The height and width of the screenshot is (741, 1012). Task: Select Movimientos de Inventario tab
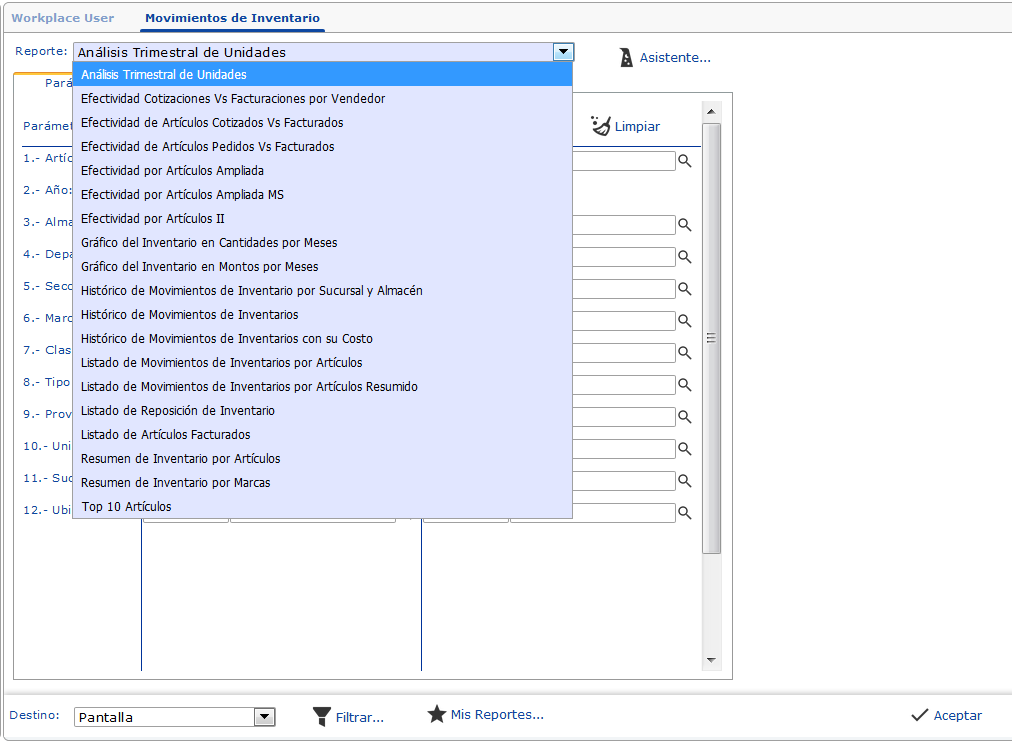coord(232,18)
